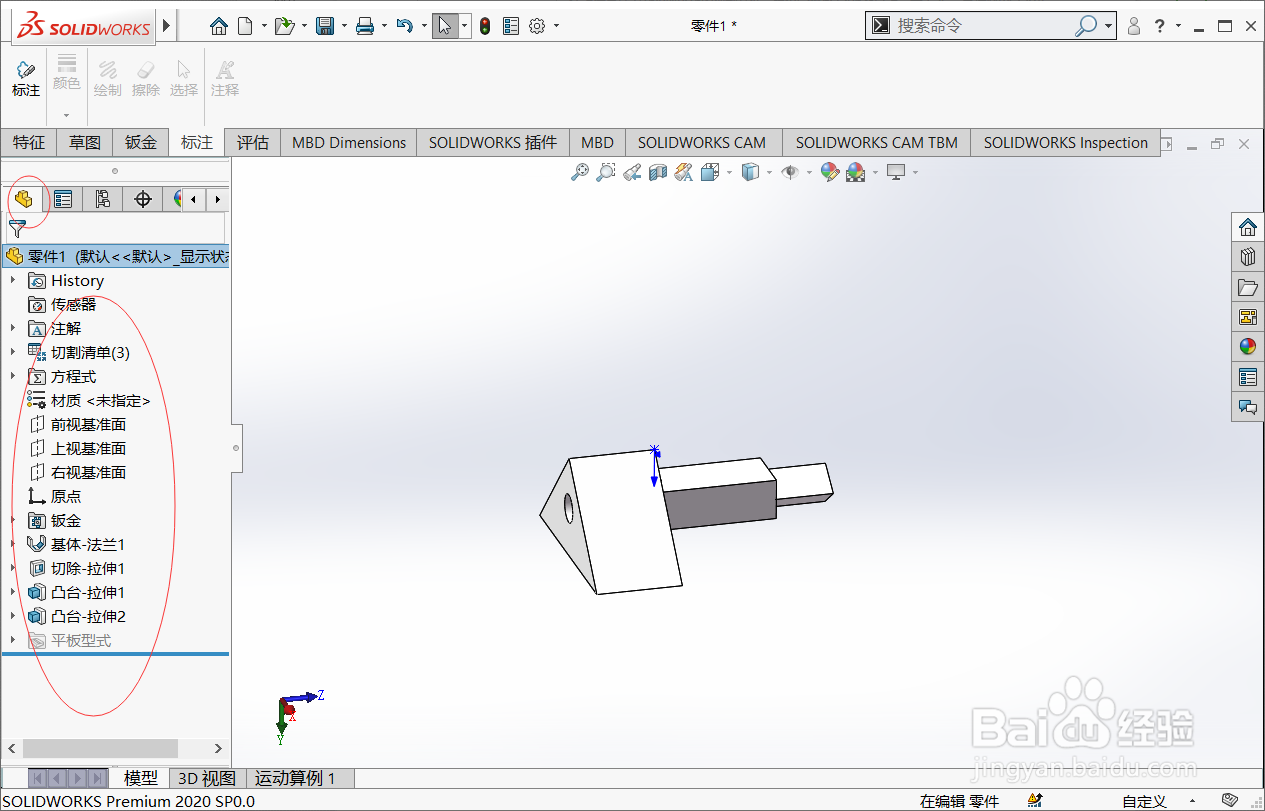Click the 搜索命令 search input field

(983, 26)
